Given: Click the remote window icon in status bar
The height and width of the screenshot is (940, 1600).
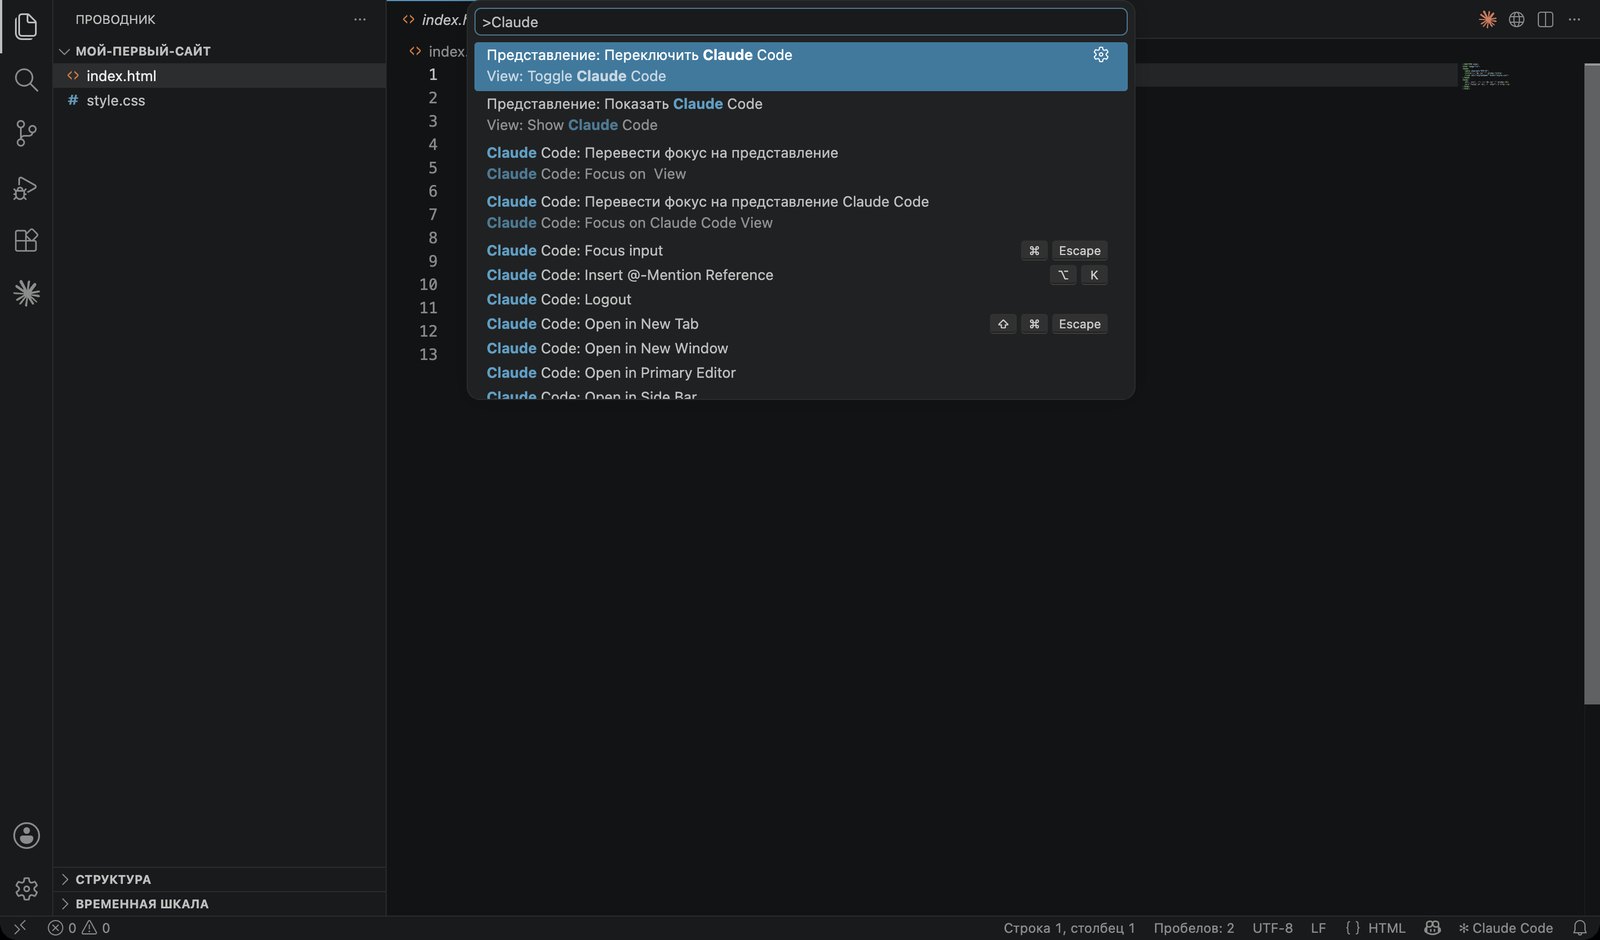Looking at the screenshot, I should click(x=19, y=928).
